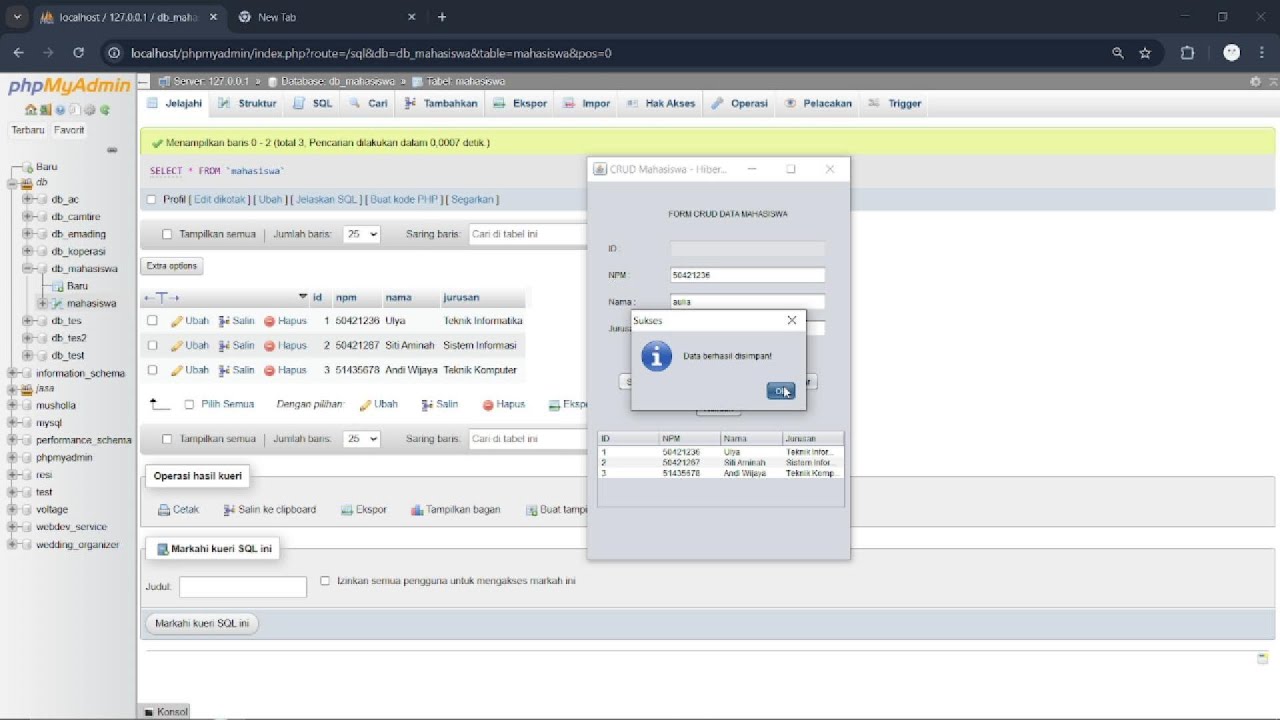Click the Salin copy icon for Andi Wijaya
The image size is (1280, 720).
click(x=225, y=370)
